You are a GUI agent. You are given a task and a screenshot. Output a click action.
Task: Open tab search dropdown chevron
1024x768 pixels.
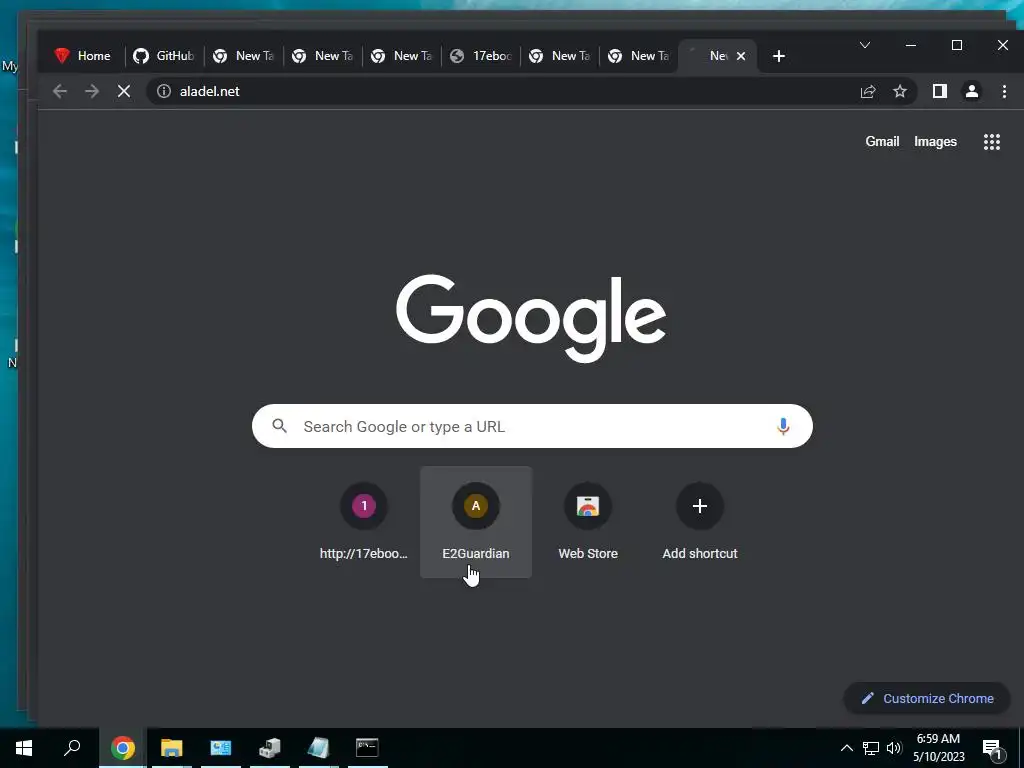pyautogui.click(x=865, y=45)
